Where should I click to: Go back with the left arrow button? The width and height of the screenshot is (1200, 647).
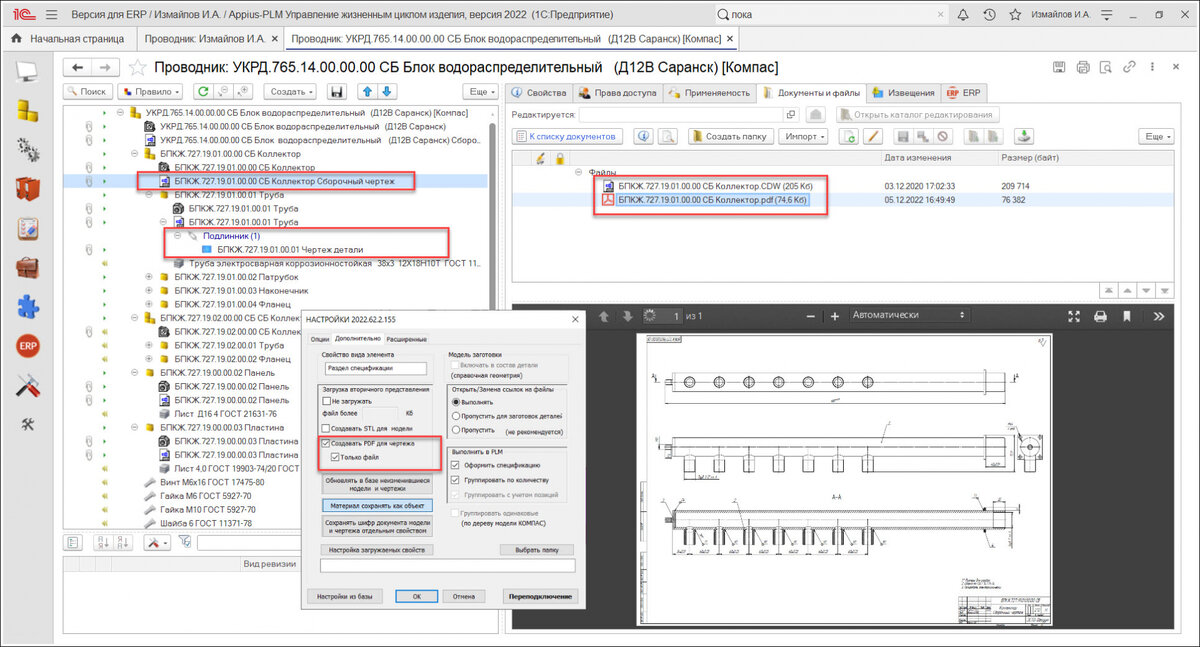[78, 67]
